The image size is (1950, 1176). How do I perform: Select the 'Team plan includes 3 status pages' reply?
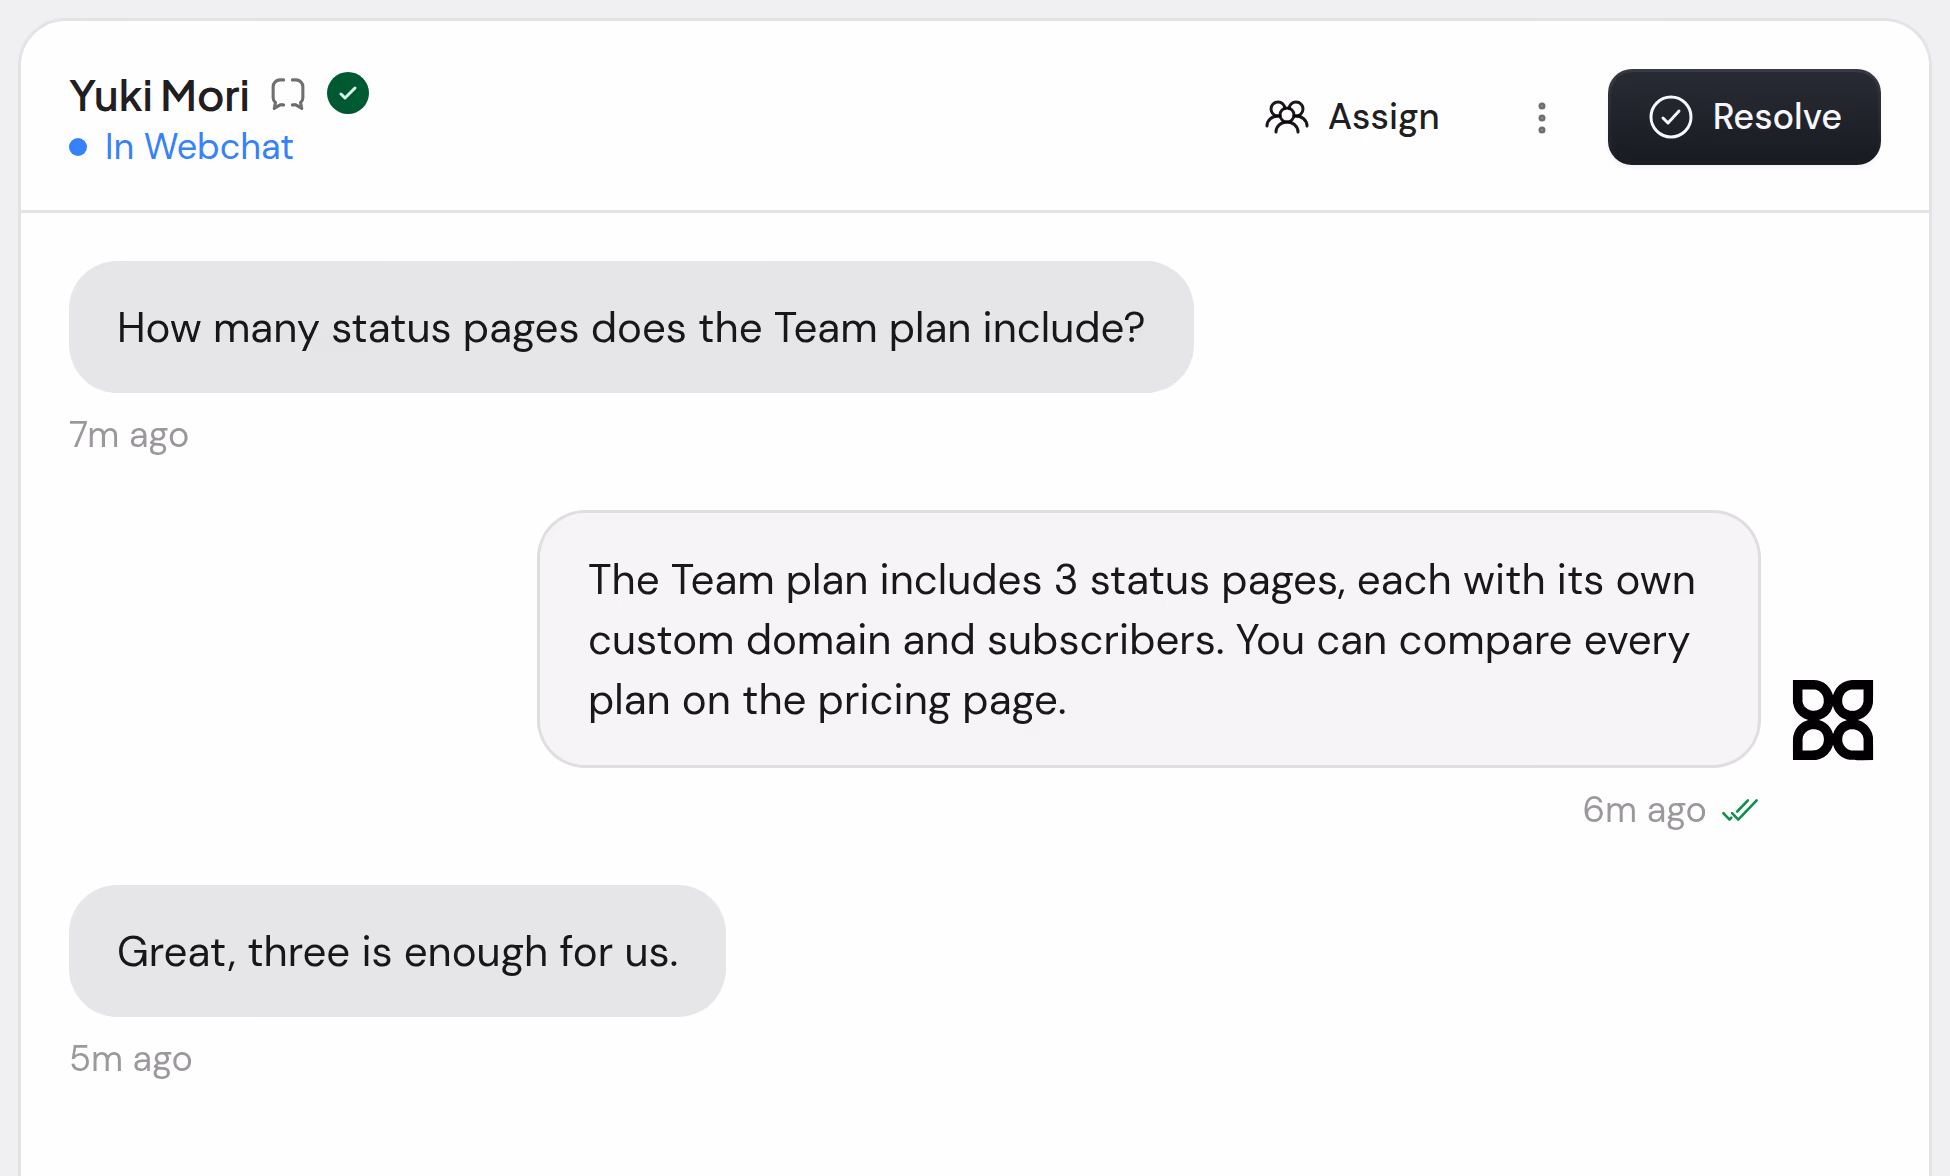pos(1148,639)
